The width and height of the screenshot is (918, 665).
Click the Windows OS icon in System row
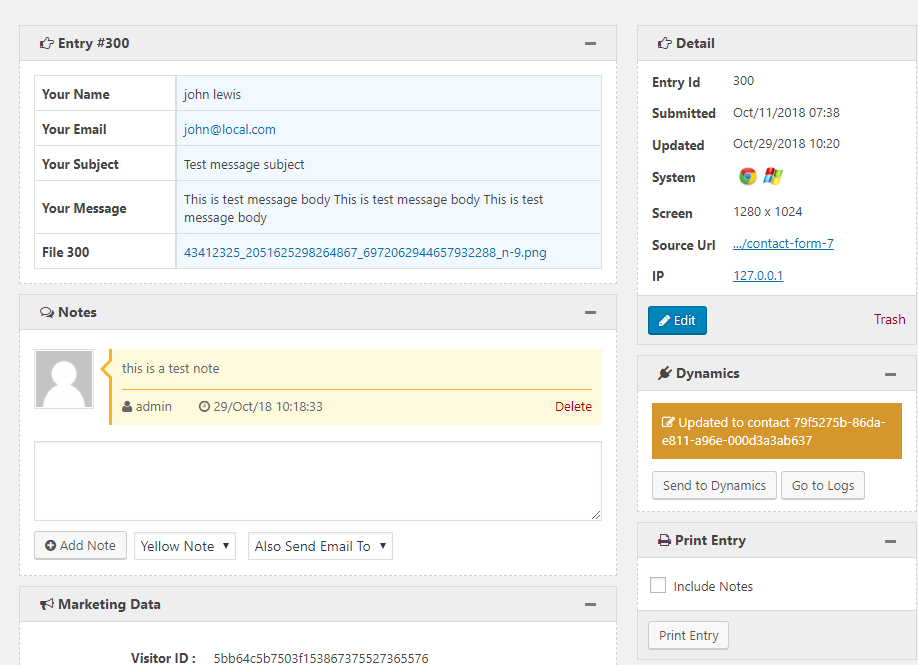(773, 176)
